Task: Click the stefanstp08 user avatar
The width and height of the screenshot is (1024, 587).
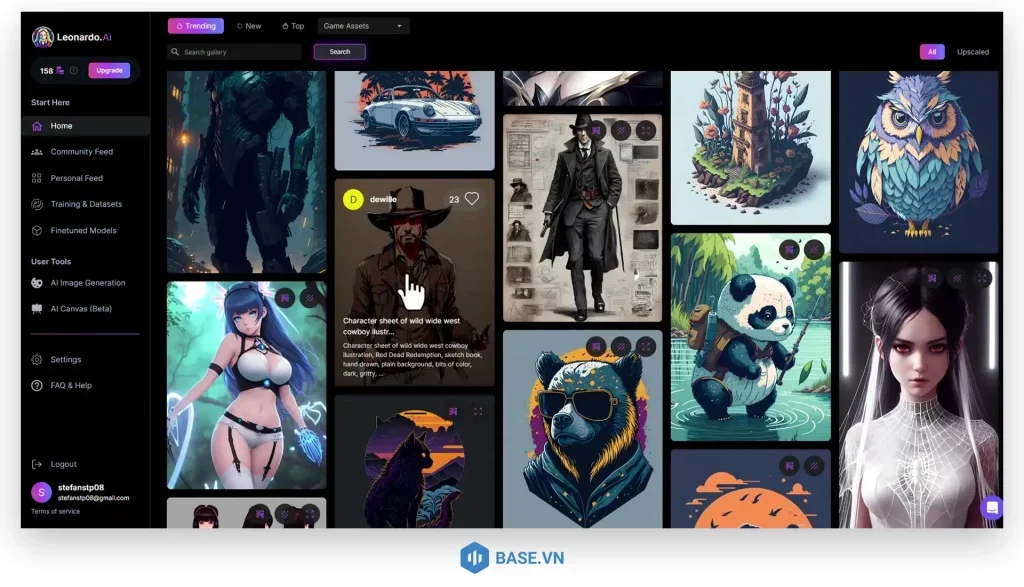Action: [41, 492]
